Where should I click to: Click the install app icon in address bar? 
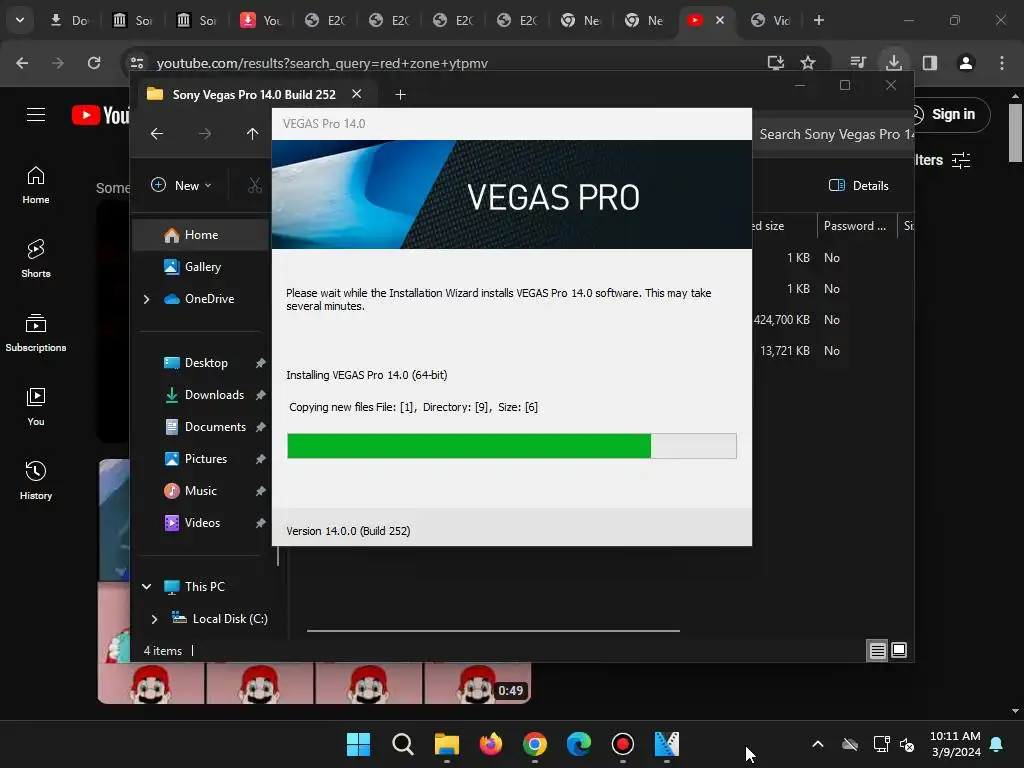(x=775, y=63)
